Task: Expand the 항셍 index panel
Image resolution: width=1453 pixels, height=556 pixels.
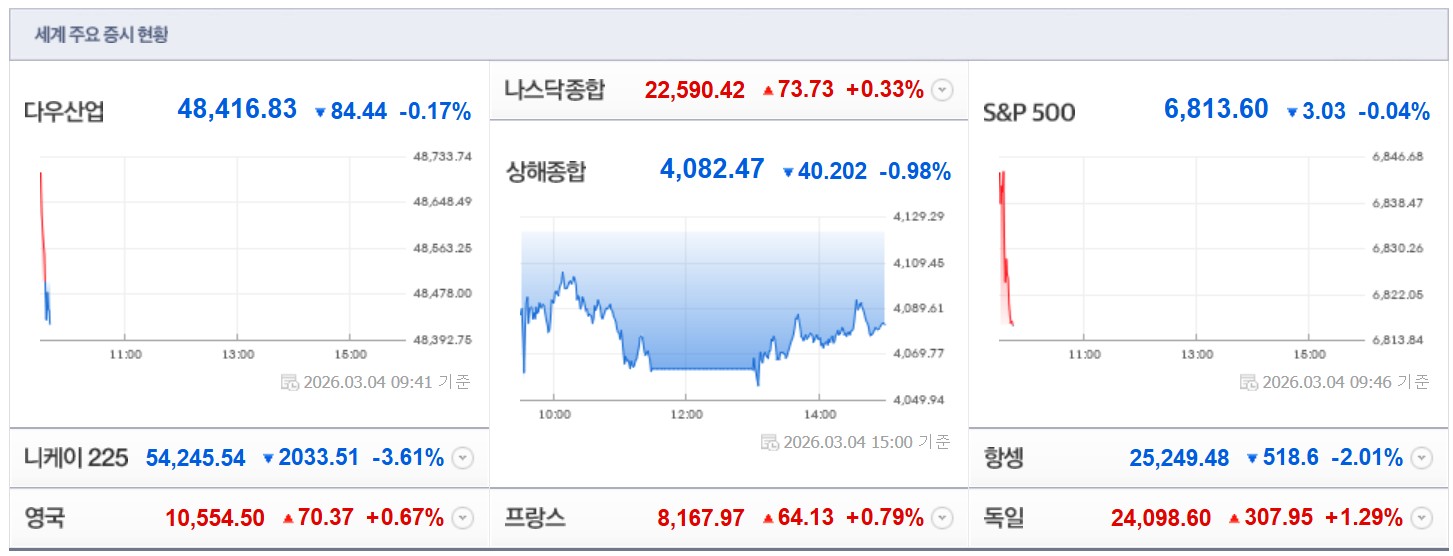Action: coord(1421,458)
